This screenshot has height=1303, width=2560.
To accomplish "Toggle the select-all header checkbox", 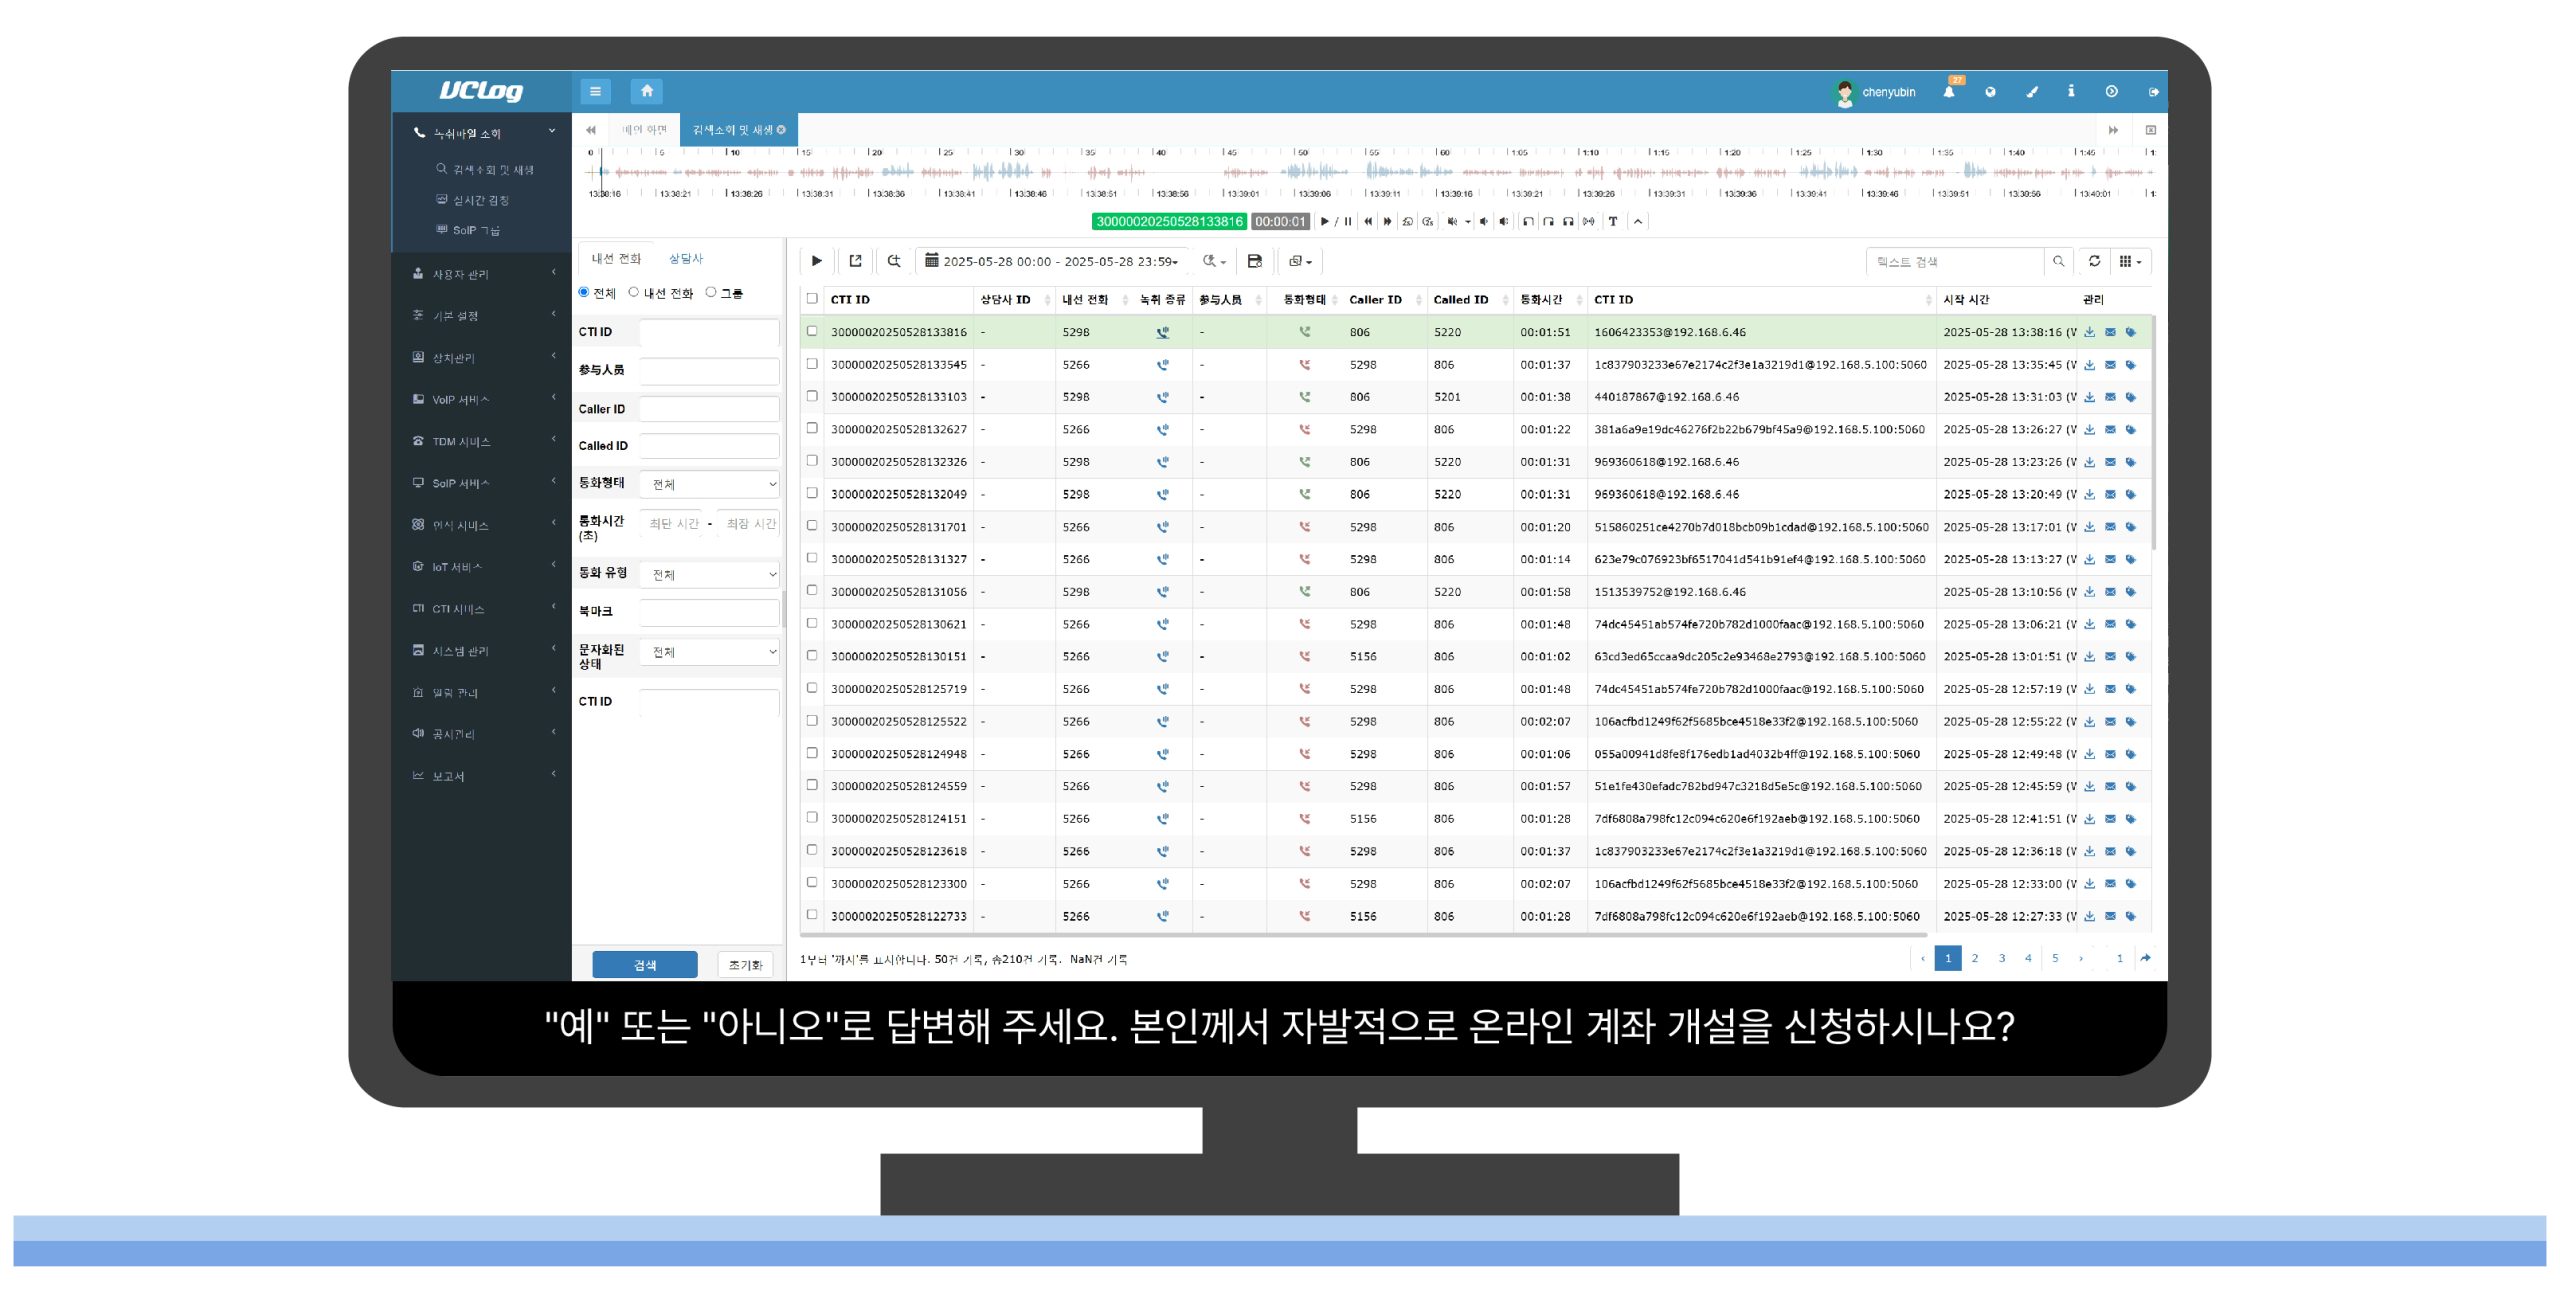I will point(812,298).
